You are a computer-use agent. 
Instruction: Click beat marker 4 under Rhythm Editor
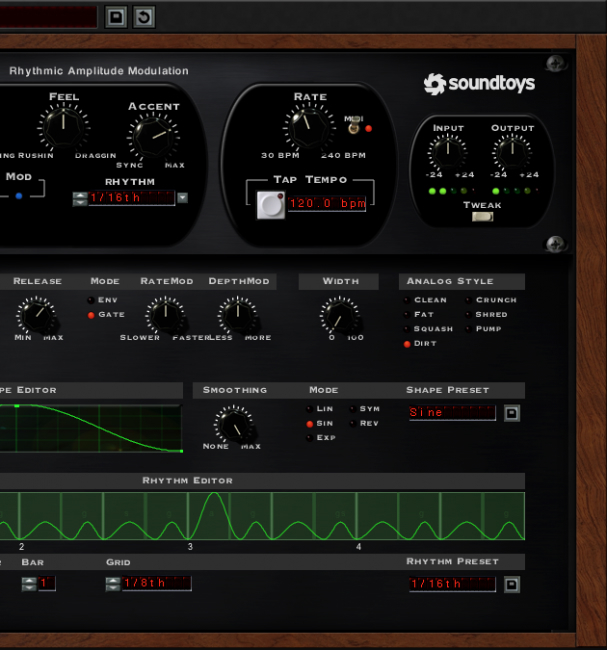point(359,547)
